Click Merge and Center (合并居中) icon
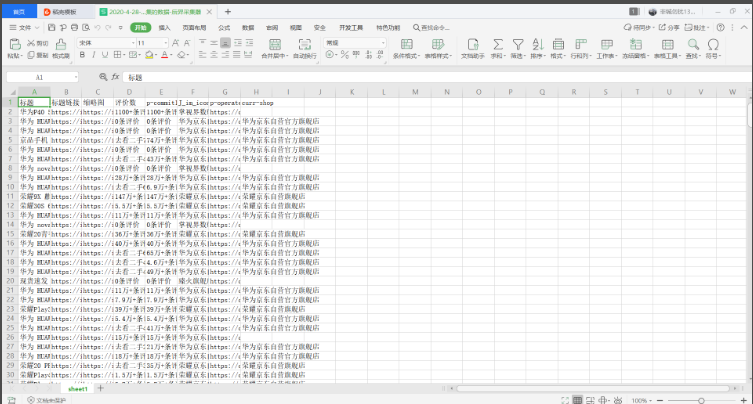The width and height of the screenshot is (753, 404). (275, 45)
